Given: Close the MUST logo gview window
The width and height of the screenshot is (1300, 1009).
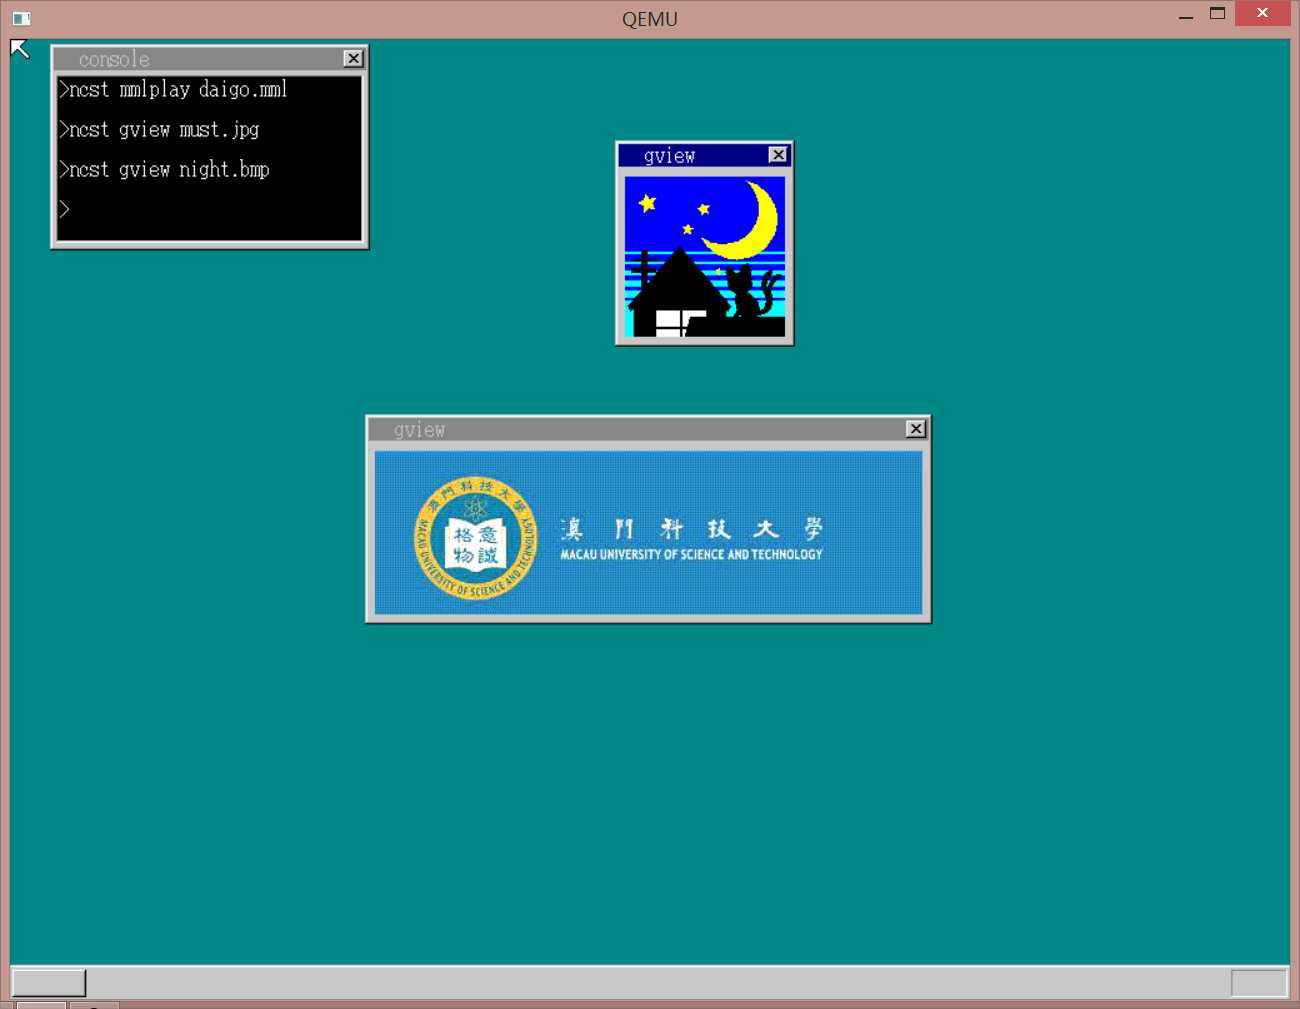Looking at the screenshot, I should click(916, 429).
